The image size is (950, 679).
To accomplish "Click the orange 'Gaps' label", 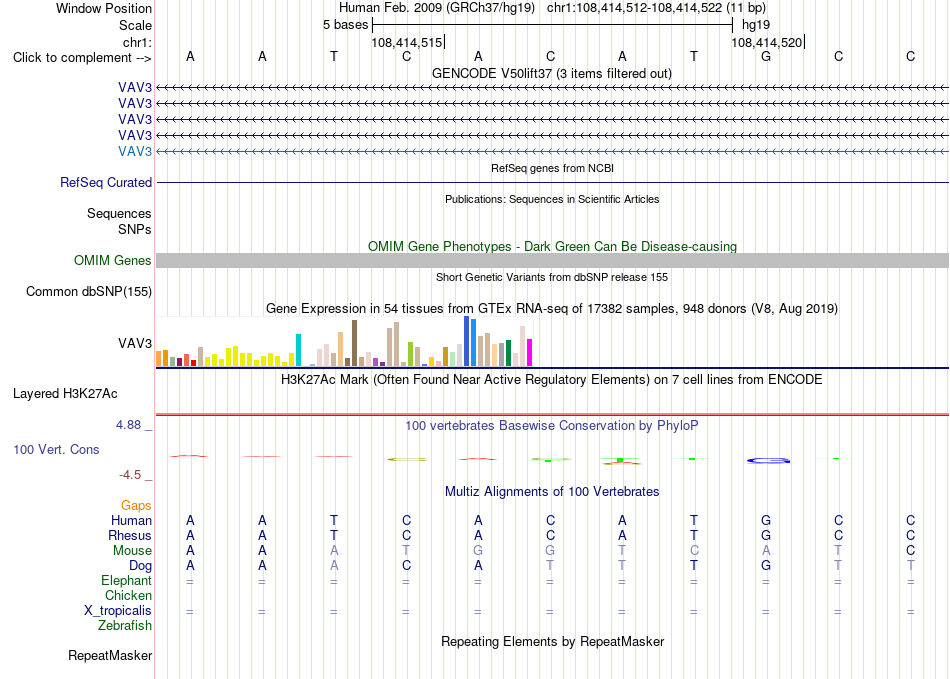I will point(136,505).
